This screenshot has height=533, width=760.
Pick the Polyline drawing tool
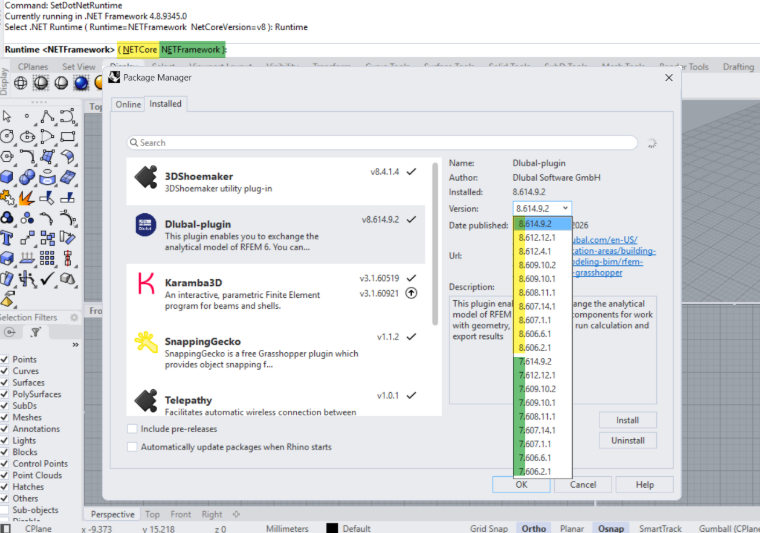(x=47, y=116)
